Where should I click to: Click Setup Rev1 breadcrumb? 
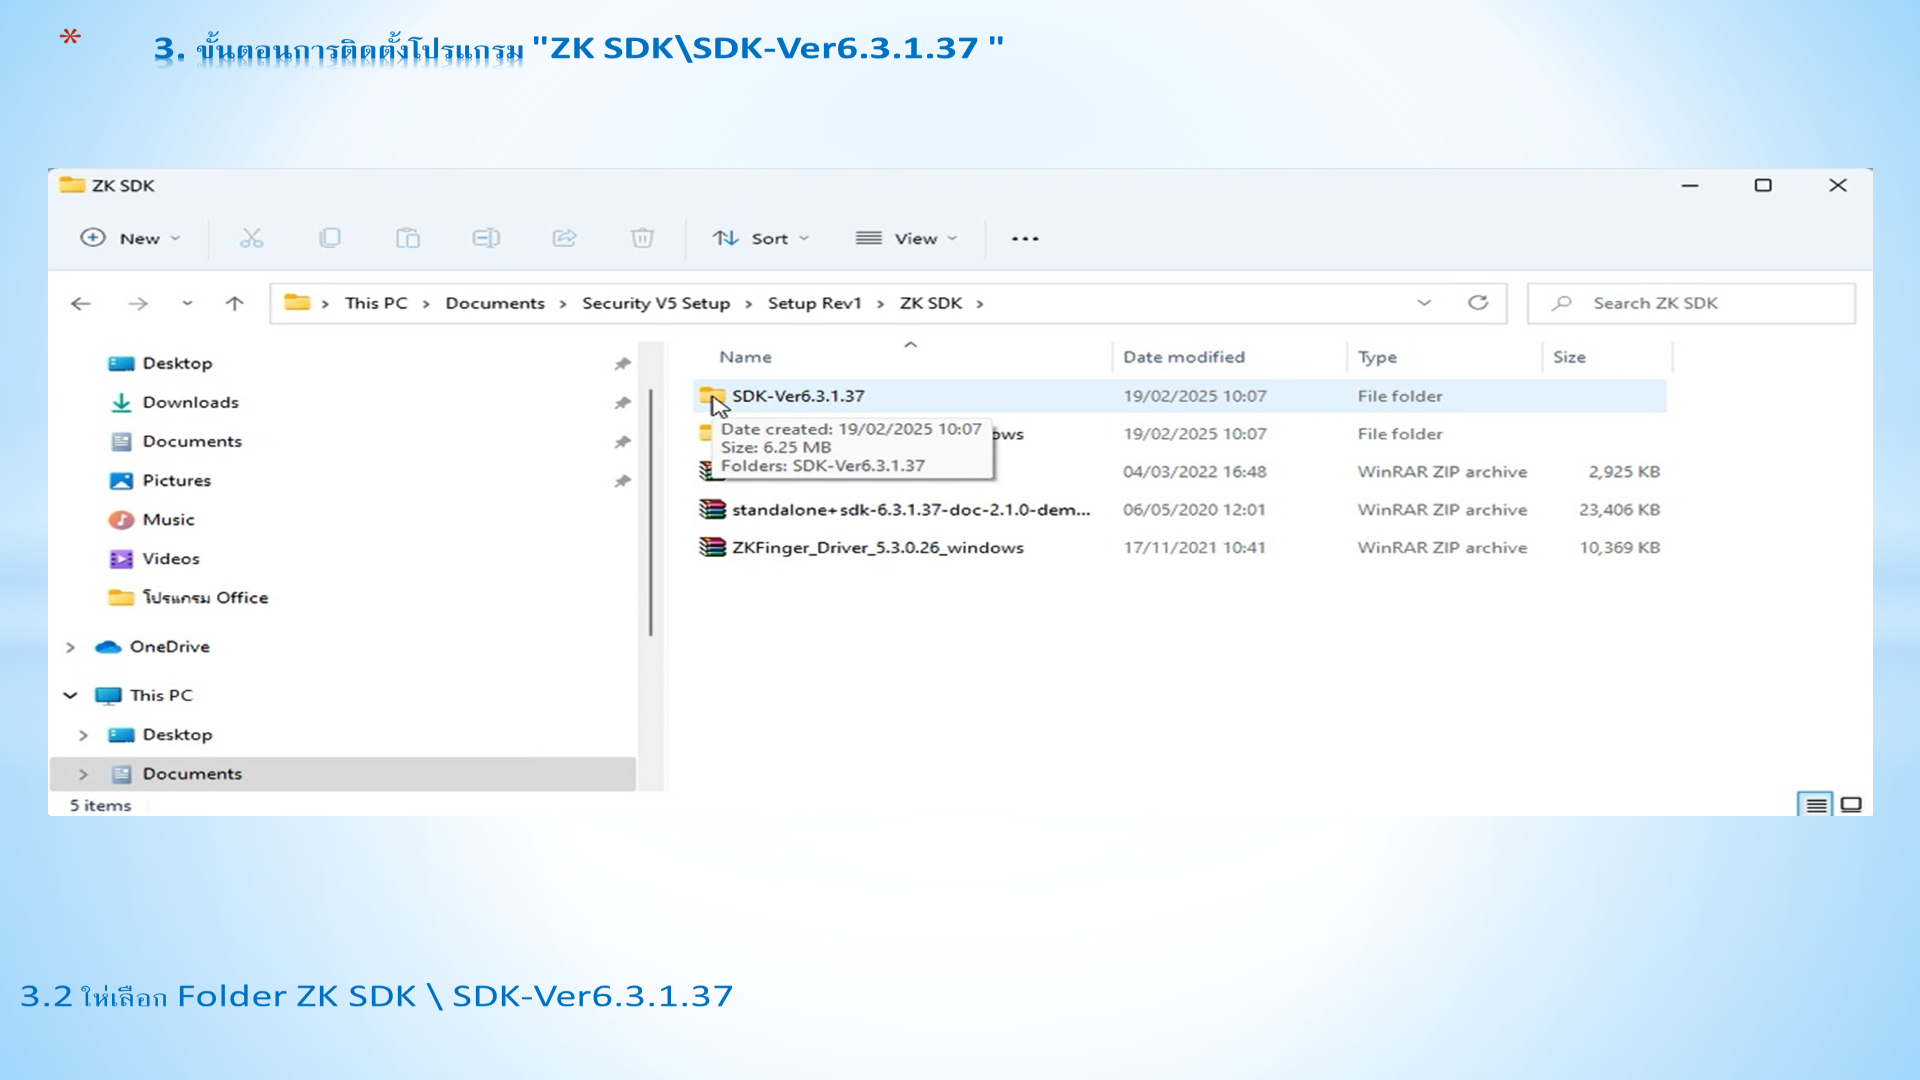coord(814,303)
